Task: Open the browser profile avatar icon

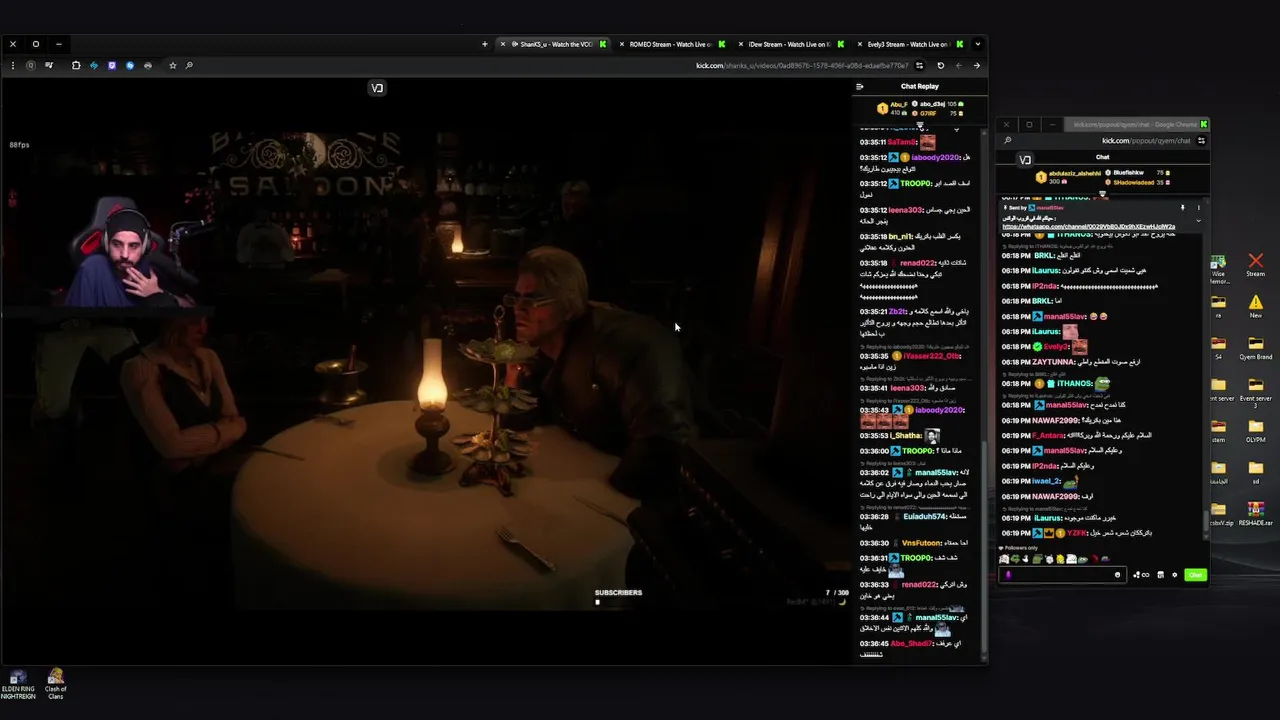Action: click(x=31, y=65)
